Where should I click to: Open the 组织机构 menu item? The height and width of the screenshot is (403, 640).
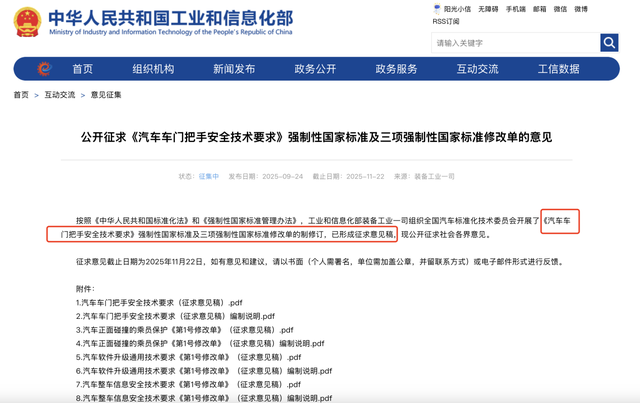point(153,69)
